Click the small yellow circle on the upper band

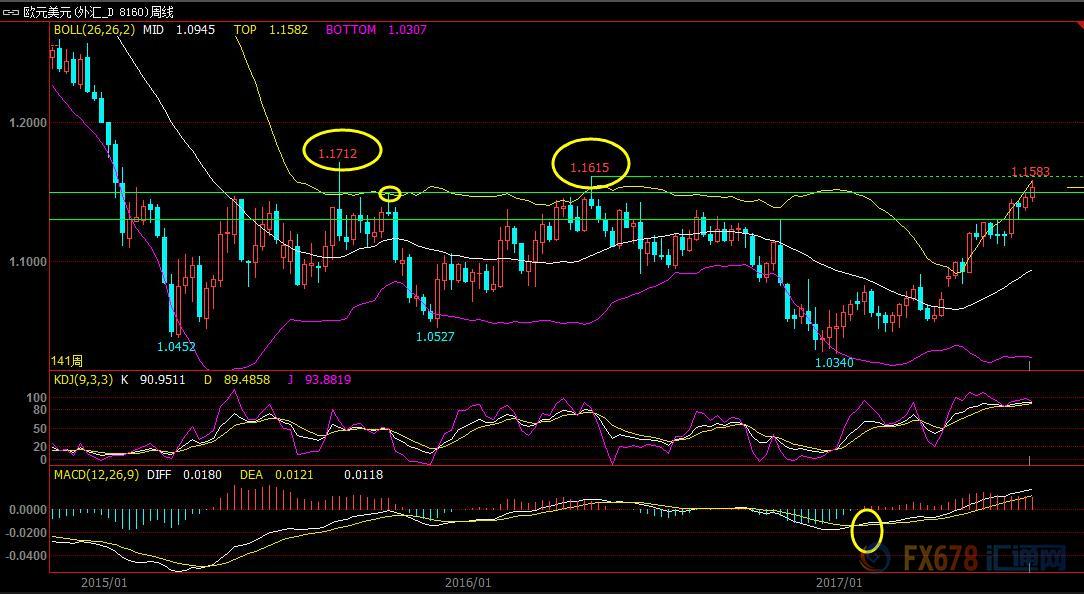tap(390, 194)
